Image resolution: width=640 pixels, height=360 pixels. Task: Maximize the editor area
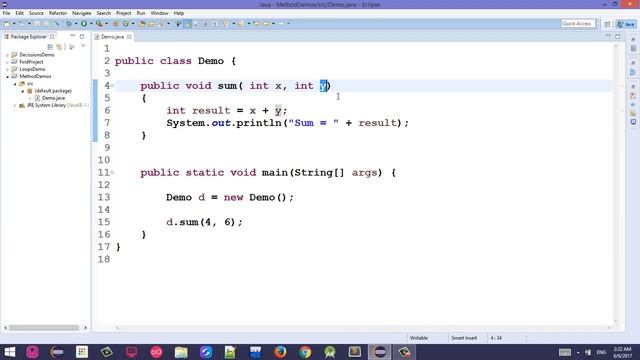[618, 36]
